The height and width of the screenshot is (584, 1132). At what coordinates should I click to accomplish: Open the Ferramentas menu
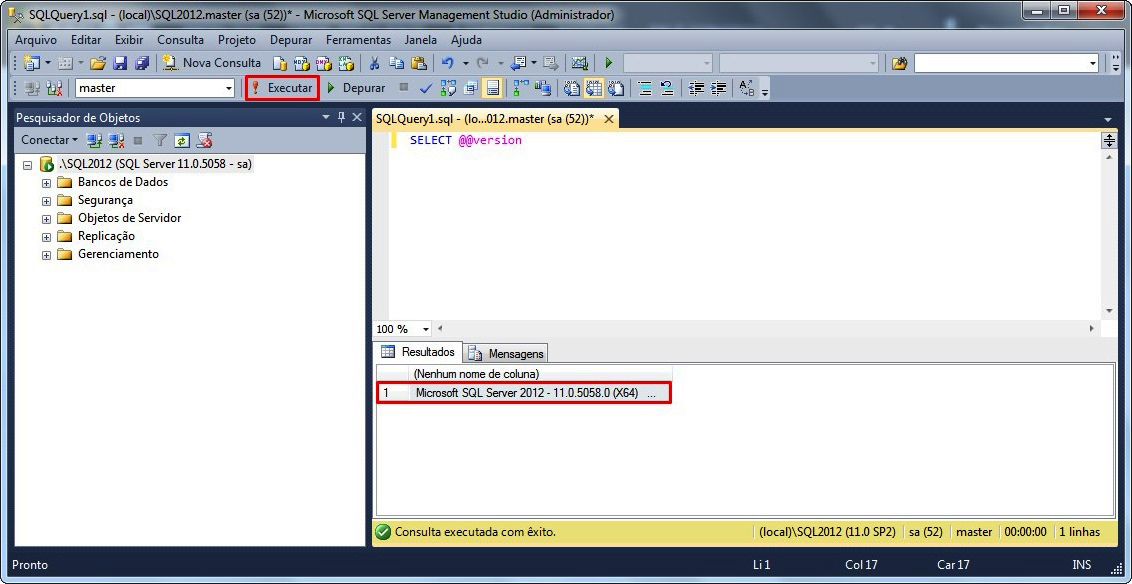tap(358, 40)
